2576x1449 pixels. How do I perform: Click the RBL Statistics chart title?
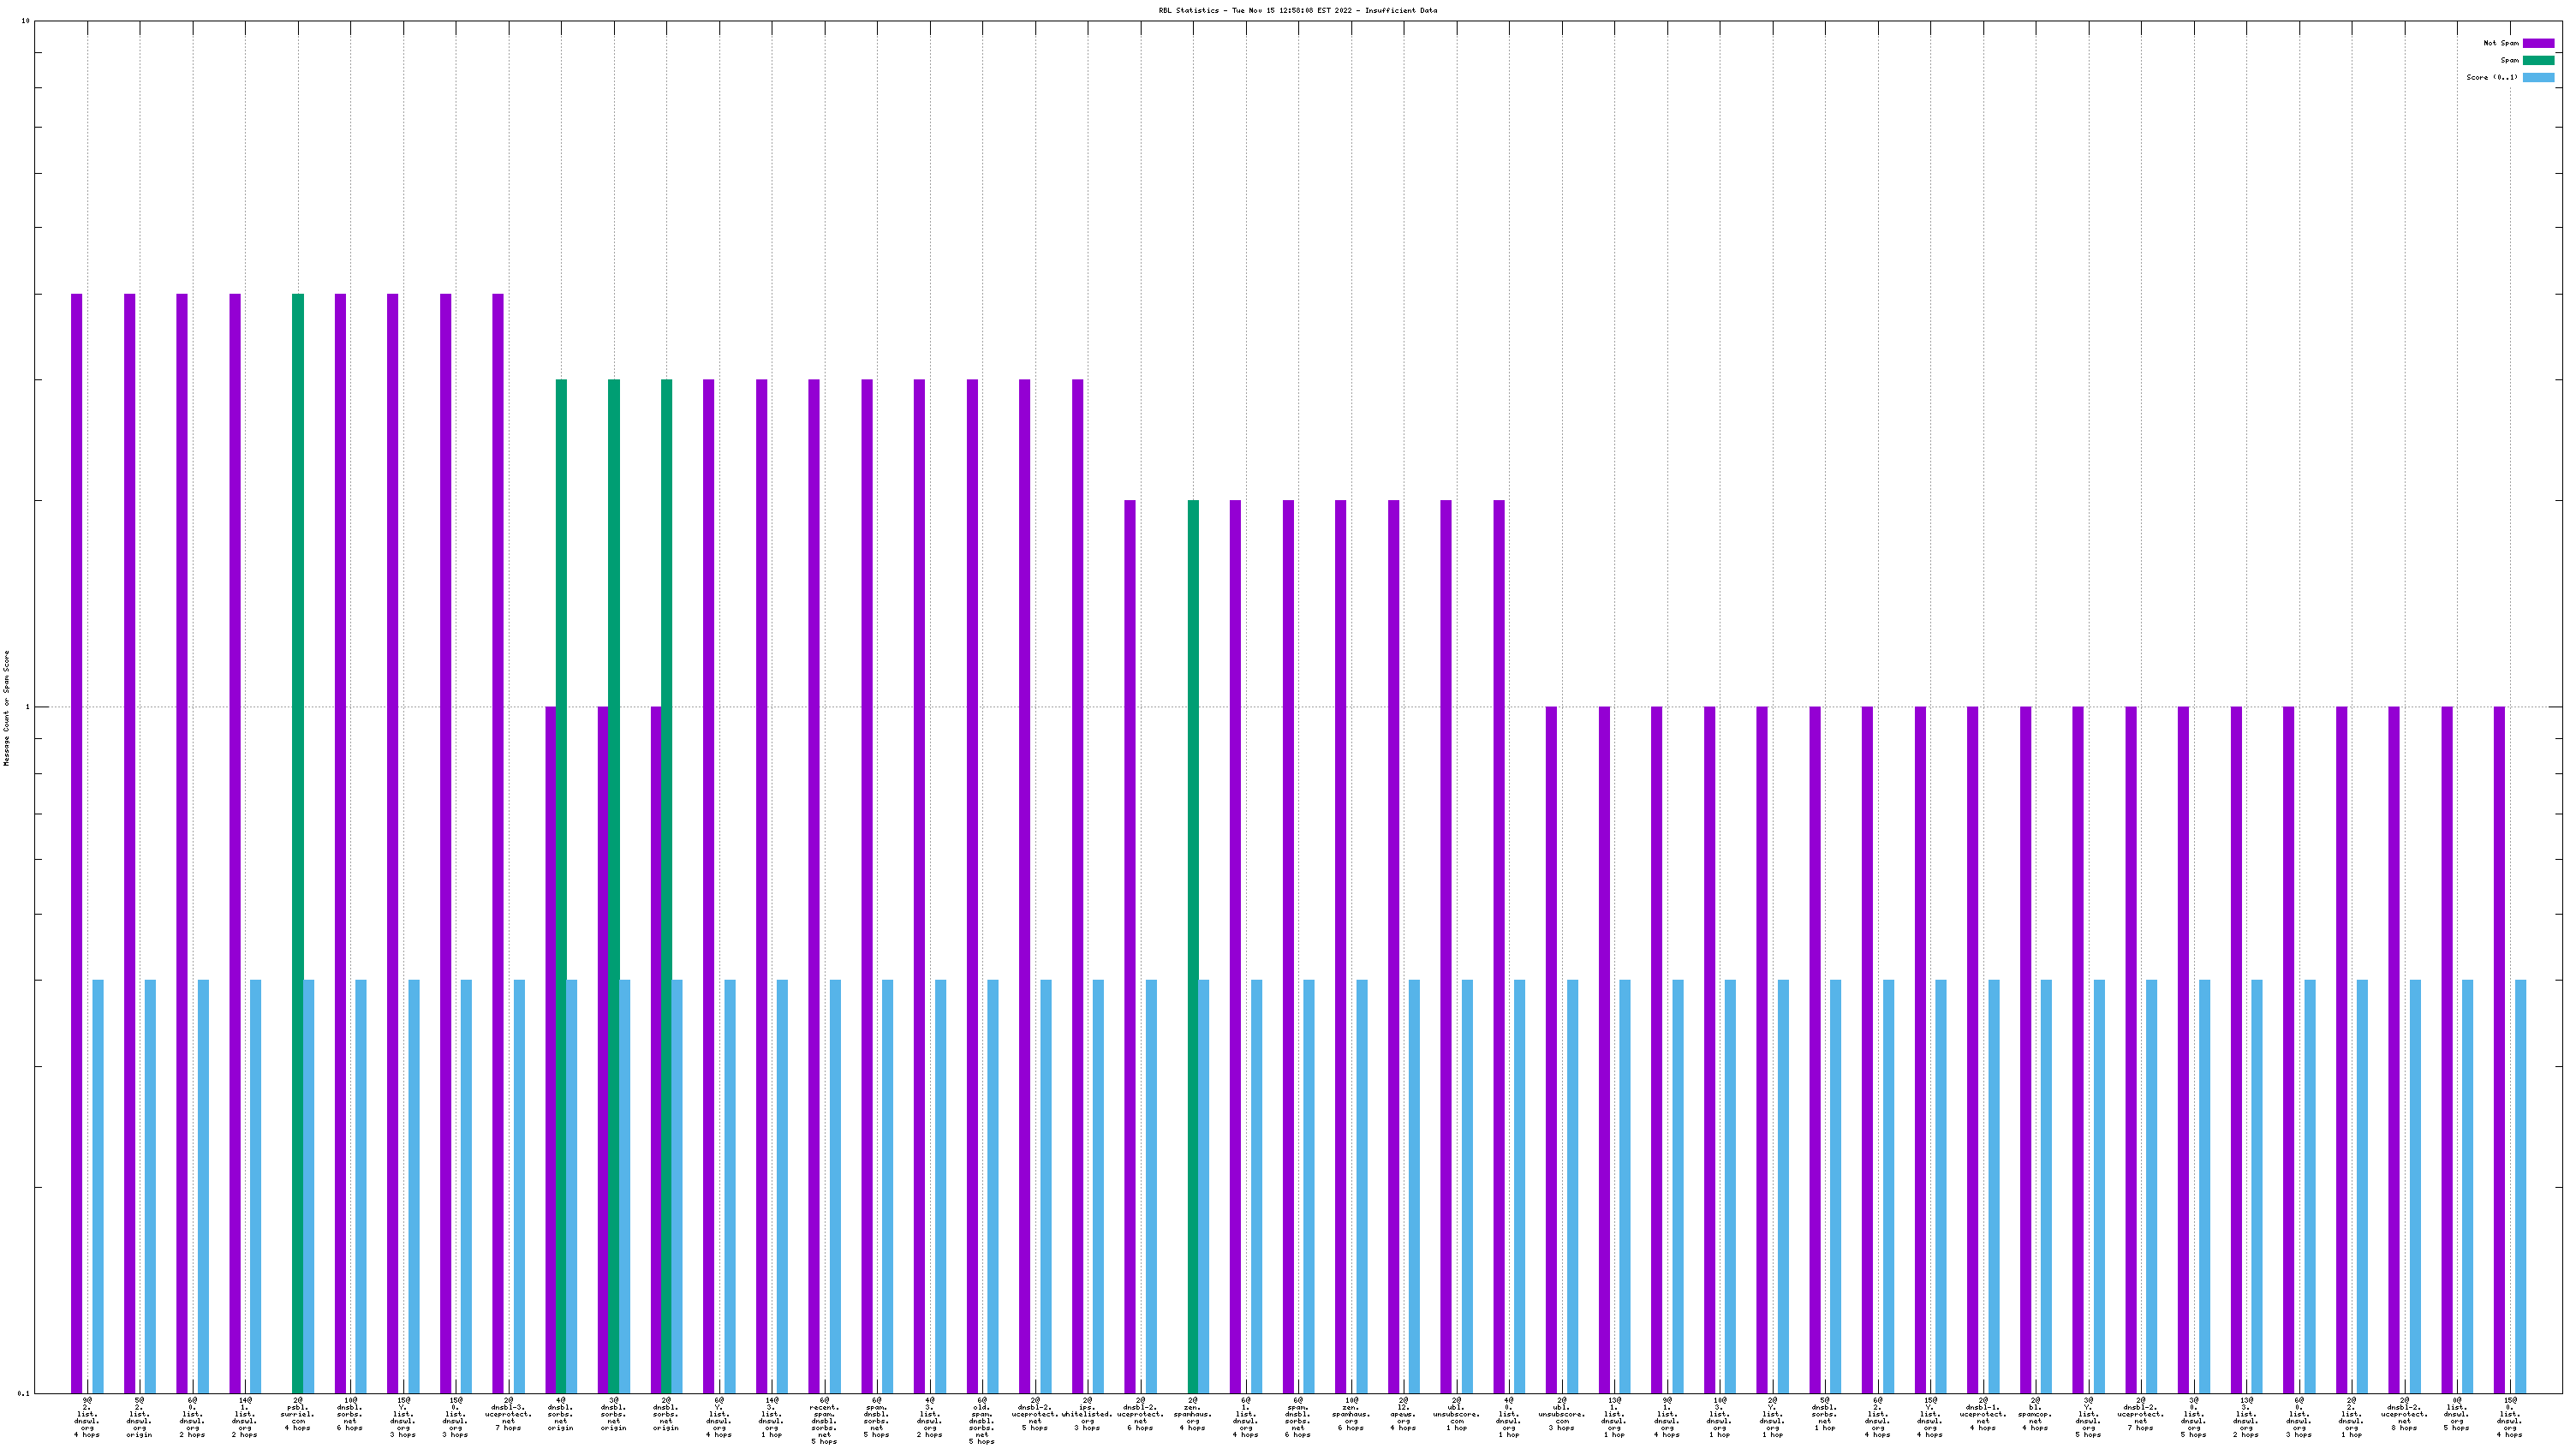[1297, 10]
